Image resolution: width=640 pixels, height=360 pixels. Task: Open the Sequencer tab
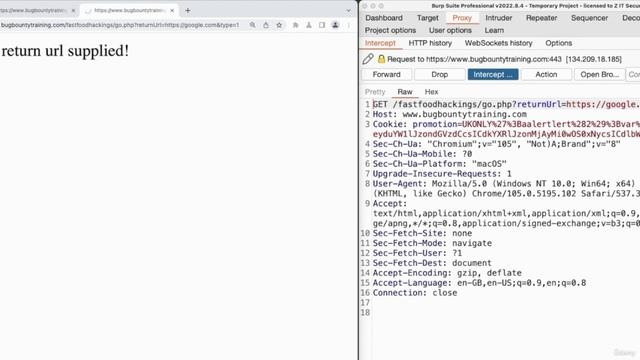point(589,18)
